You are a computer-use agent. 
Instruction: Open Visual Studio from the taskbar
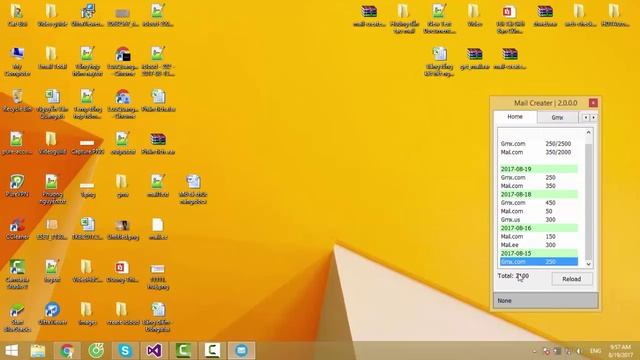pyautogui.click(x=154, y=351)
